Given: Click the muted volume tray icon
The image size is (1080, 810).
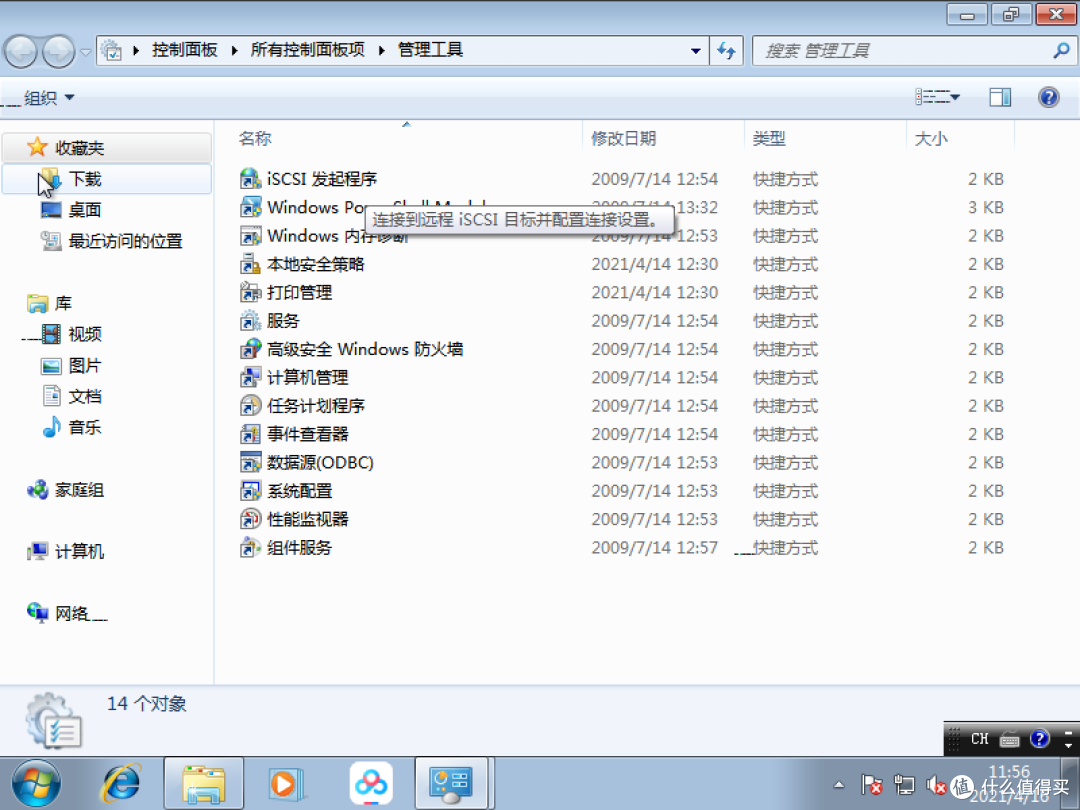Looking at the screenshot, I should [x=935, y=785].
